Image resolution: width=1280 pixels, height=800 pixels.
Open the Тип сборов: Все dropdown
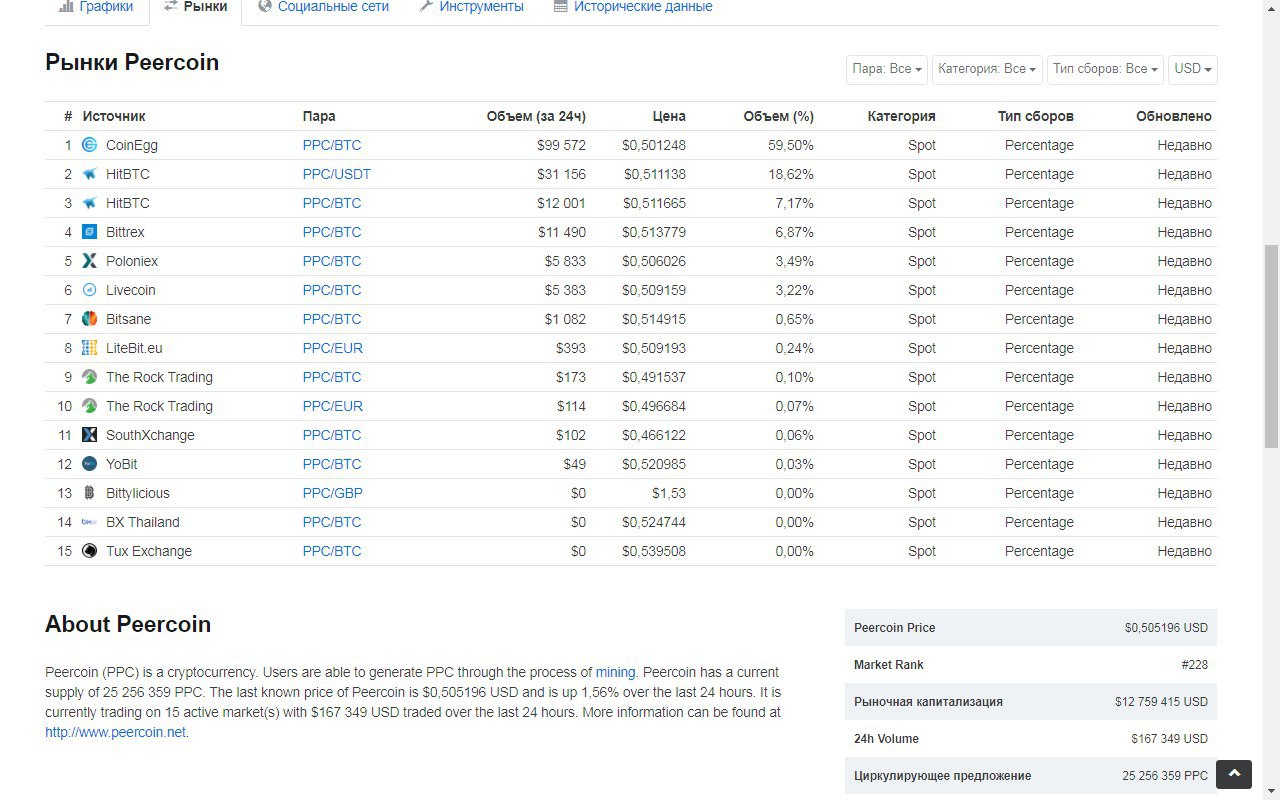[x=1105, y=69]
